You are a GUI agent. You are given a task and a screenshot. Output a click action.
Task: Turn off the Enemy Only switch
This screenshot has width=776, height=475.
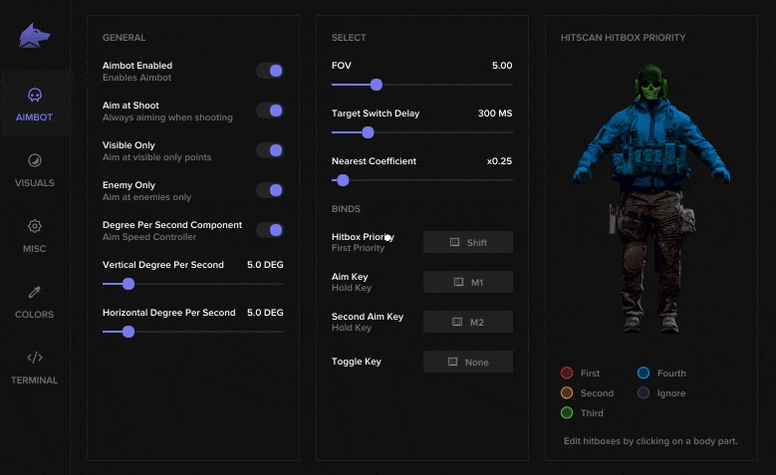pyautogui.click(x=270, y=190)
